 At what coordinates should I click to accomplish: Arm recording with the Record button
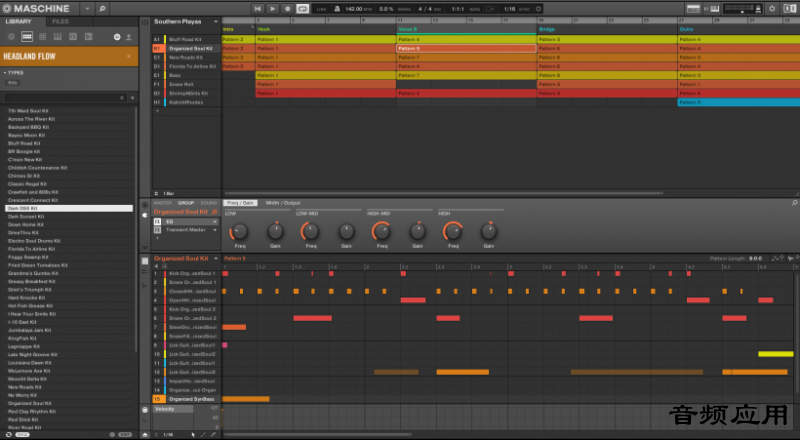[287, 9]
